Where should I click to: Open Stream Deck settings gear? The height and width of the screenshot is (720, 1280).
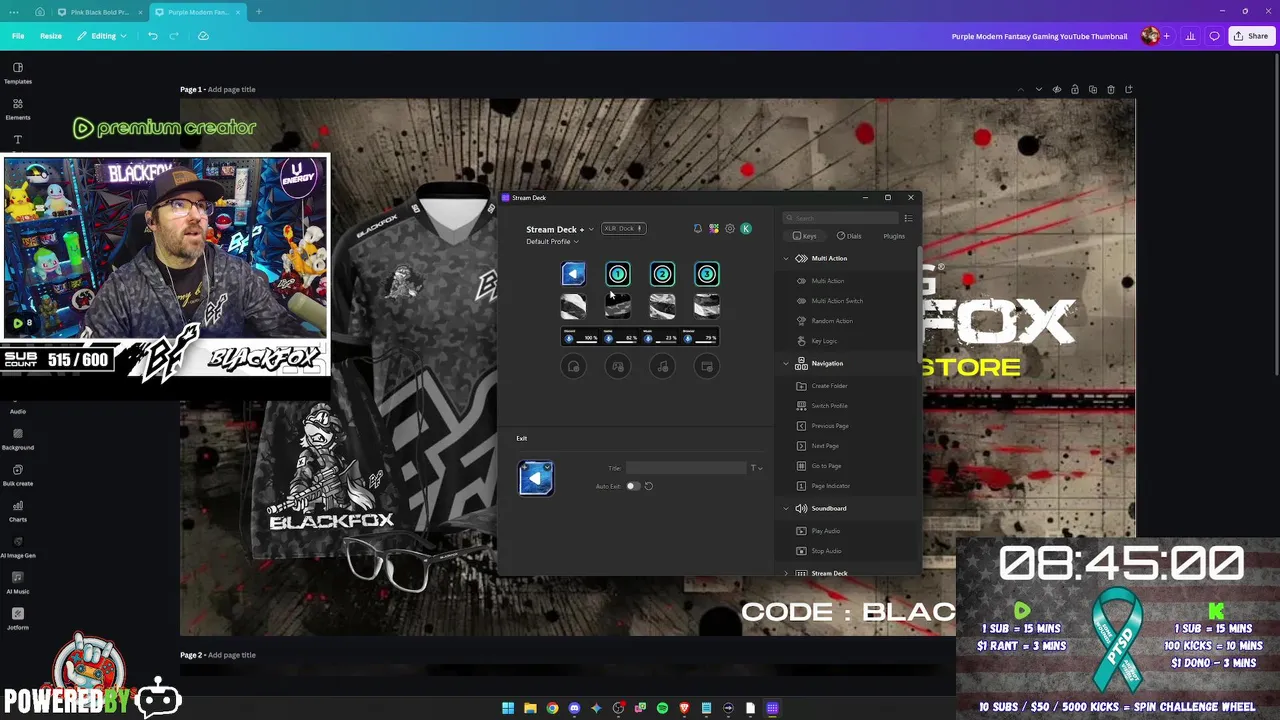730,229
